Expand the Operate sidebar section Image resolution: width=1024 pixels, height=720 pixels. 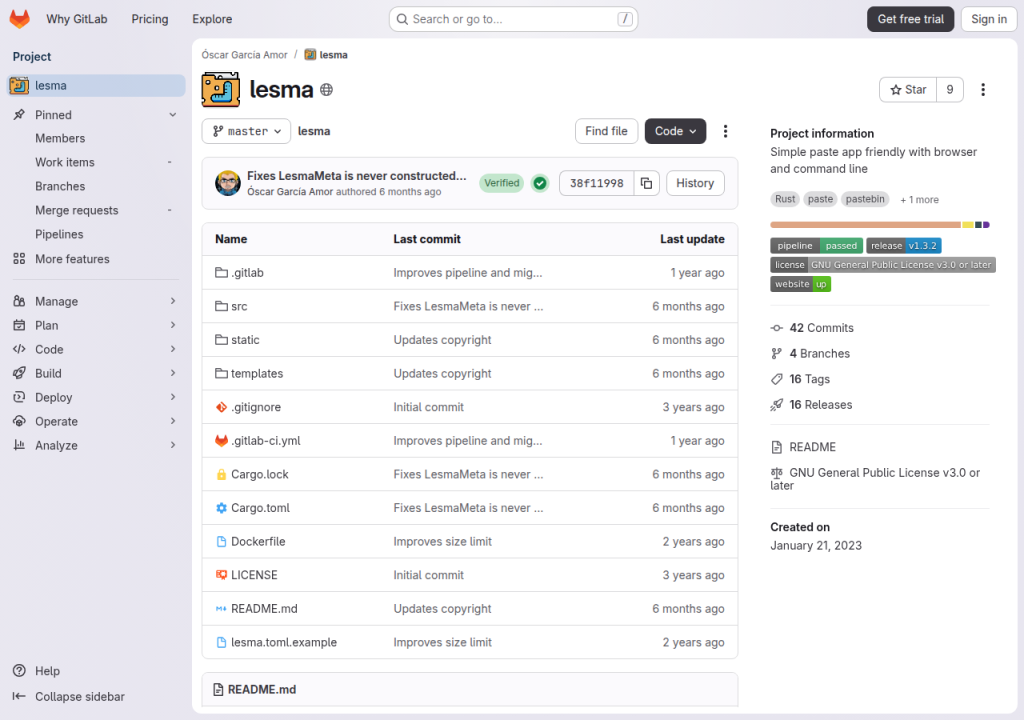click(95, 421)
